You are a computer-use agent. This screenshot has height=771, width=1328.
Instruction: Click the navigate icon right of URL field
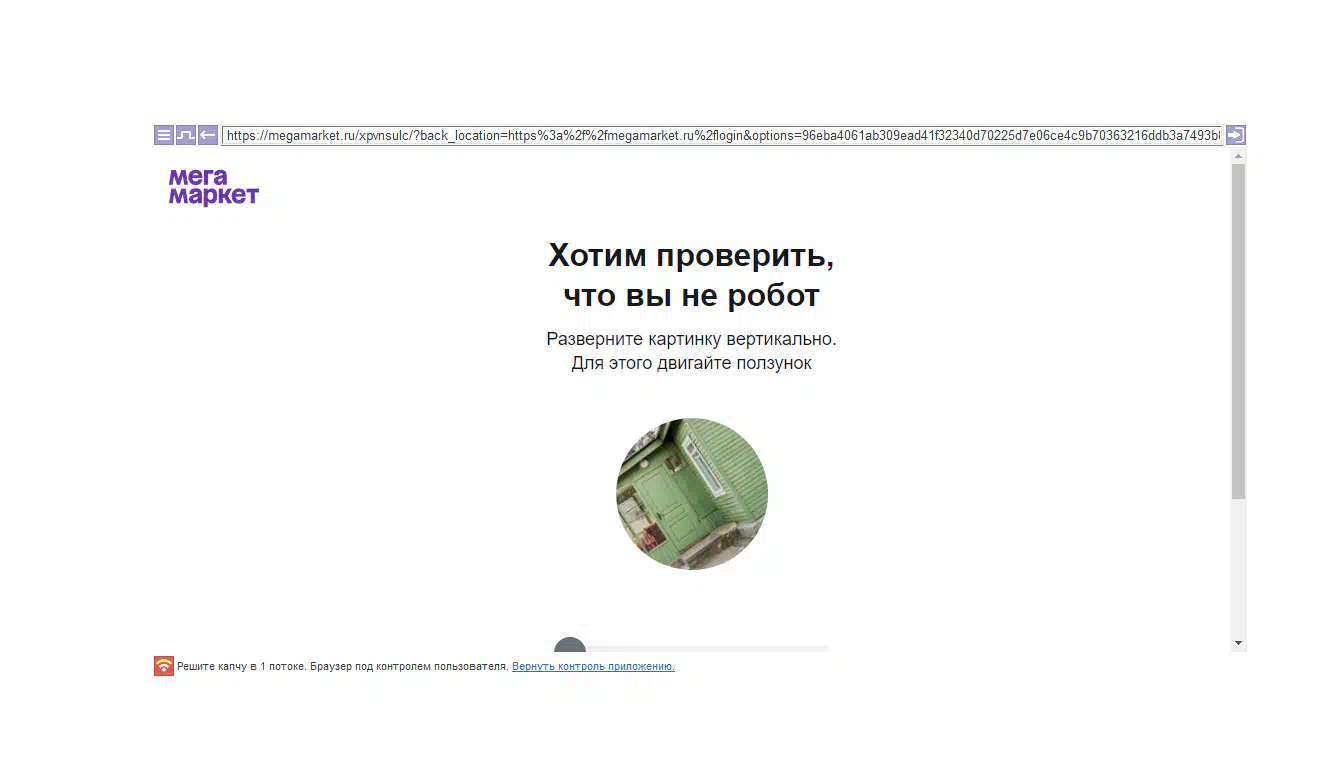tap(1236, 135)
